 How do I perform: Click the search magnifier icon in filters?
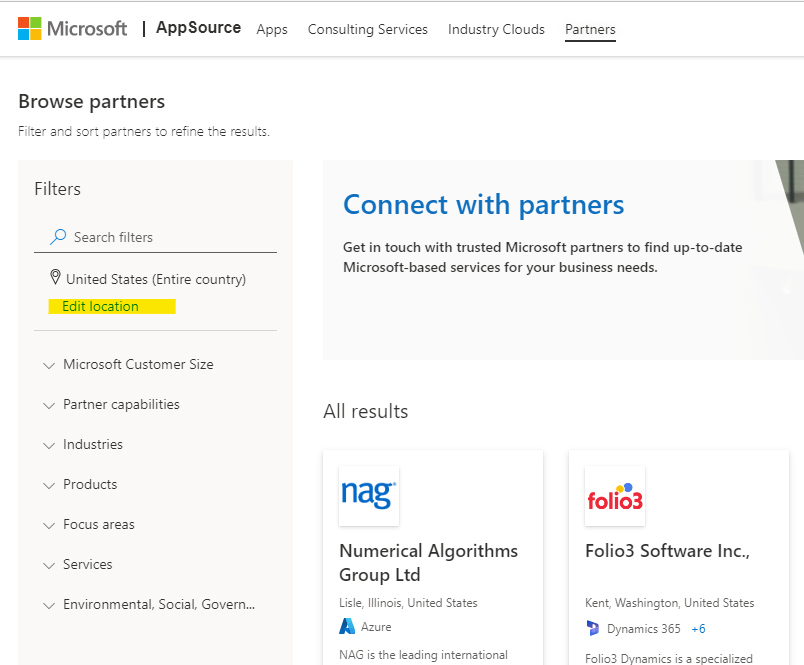click(x=58, y=237)
